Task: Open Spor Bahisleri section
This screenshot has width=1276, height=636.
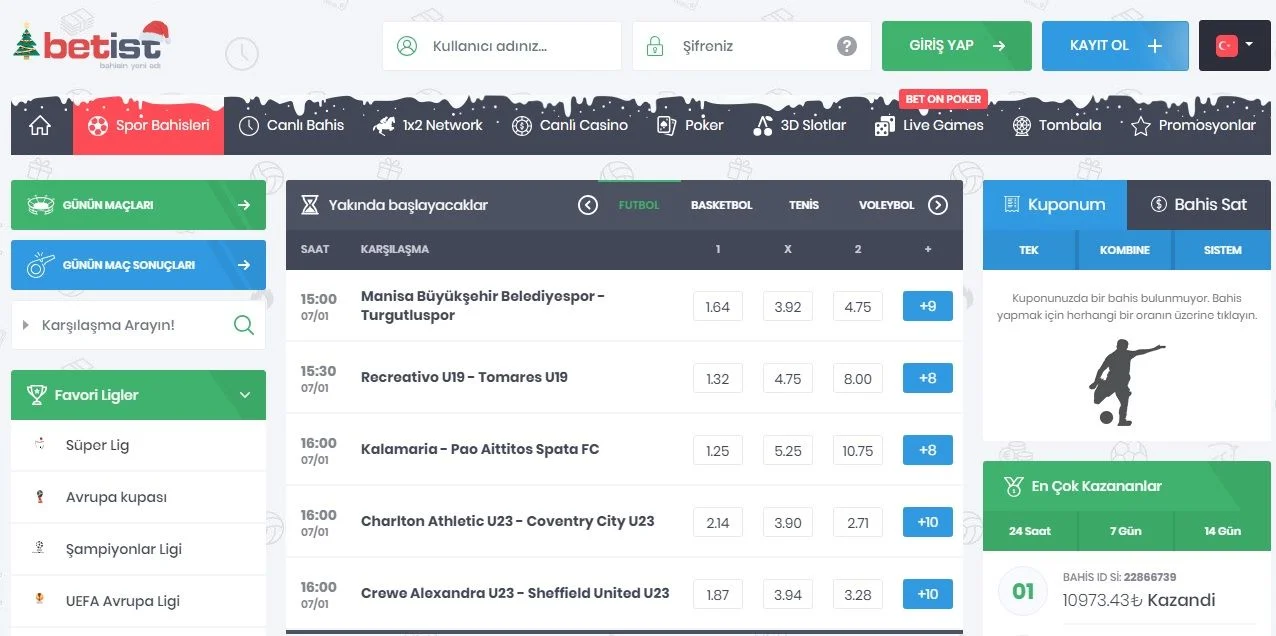Action: 148,125
